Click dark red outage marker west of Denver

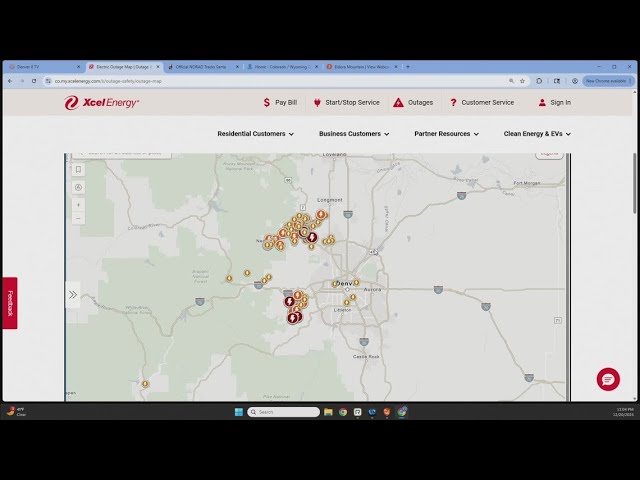click(x=289, y=302)
